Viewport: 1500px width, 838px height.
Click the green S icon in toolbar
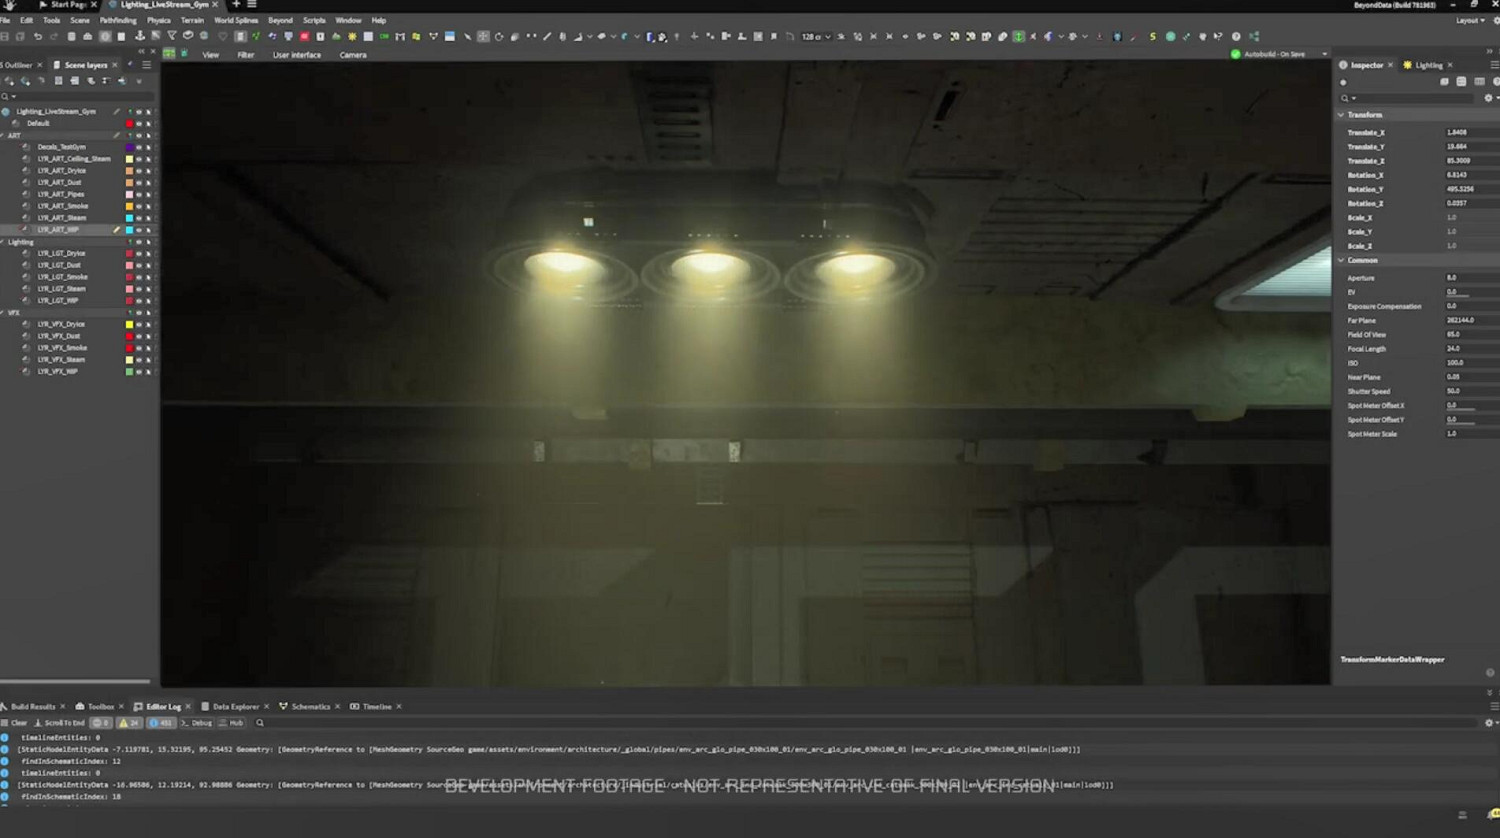[x=1152, y=37]
